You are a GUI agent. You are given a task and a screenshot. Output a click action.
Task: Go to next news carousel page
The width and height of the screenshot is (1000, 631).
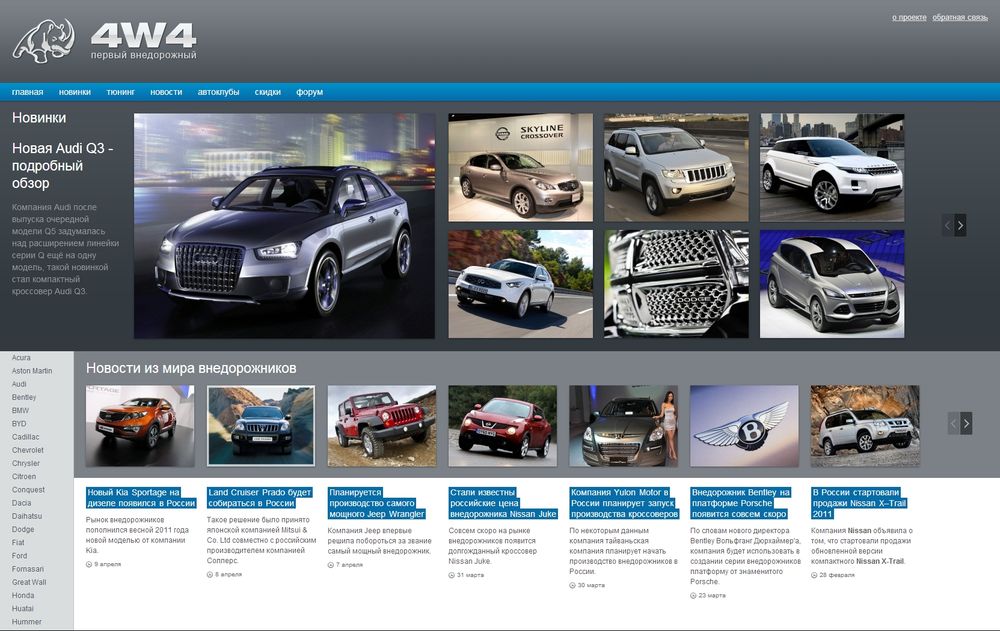click(966, 423)
